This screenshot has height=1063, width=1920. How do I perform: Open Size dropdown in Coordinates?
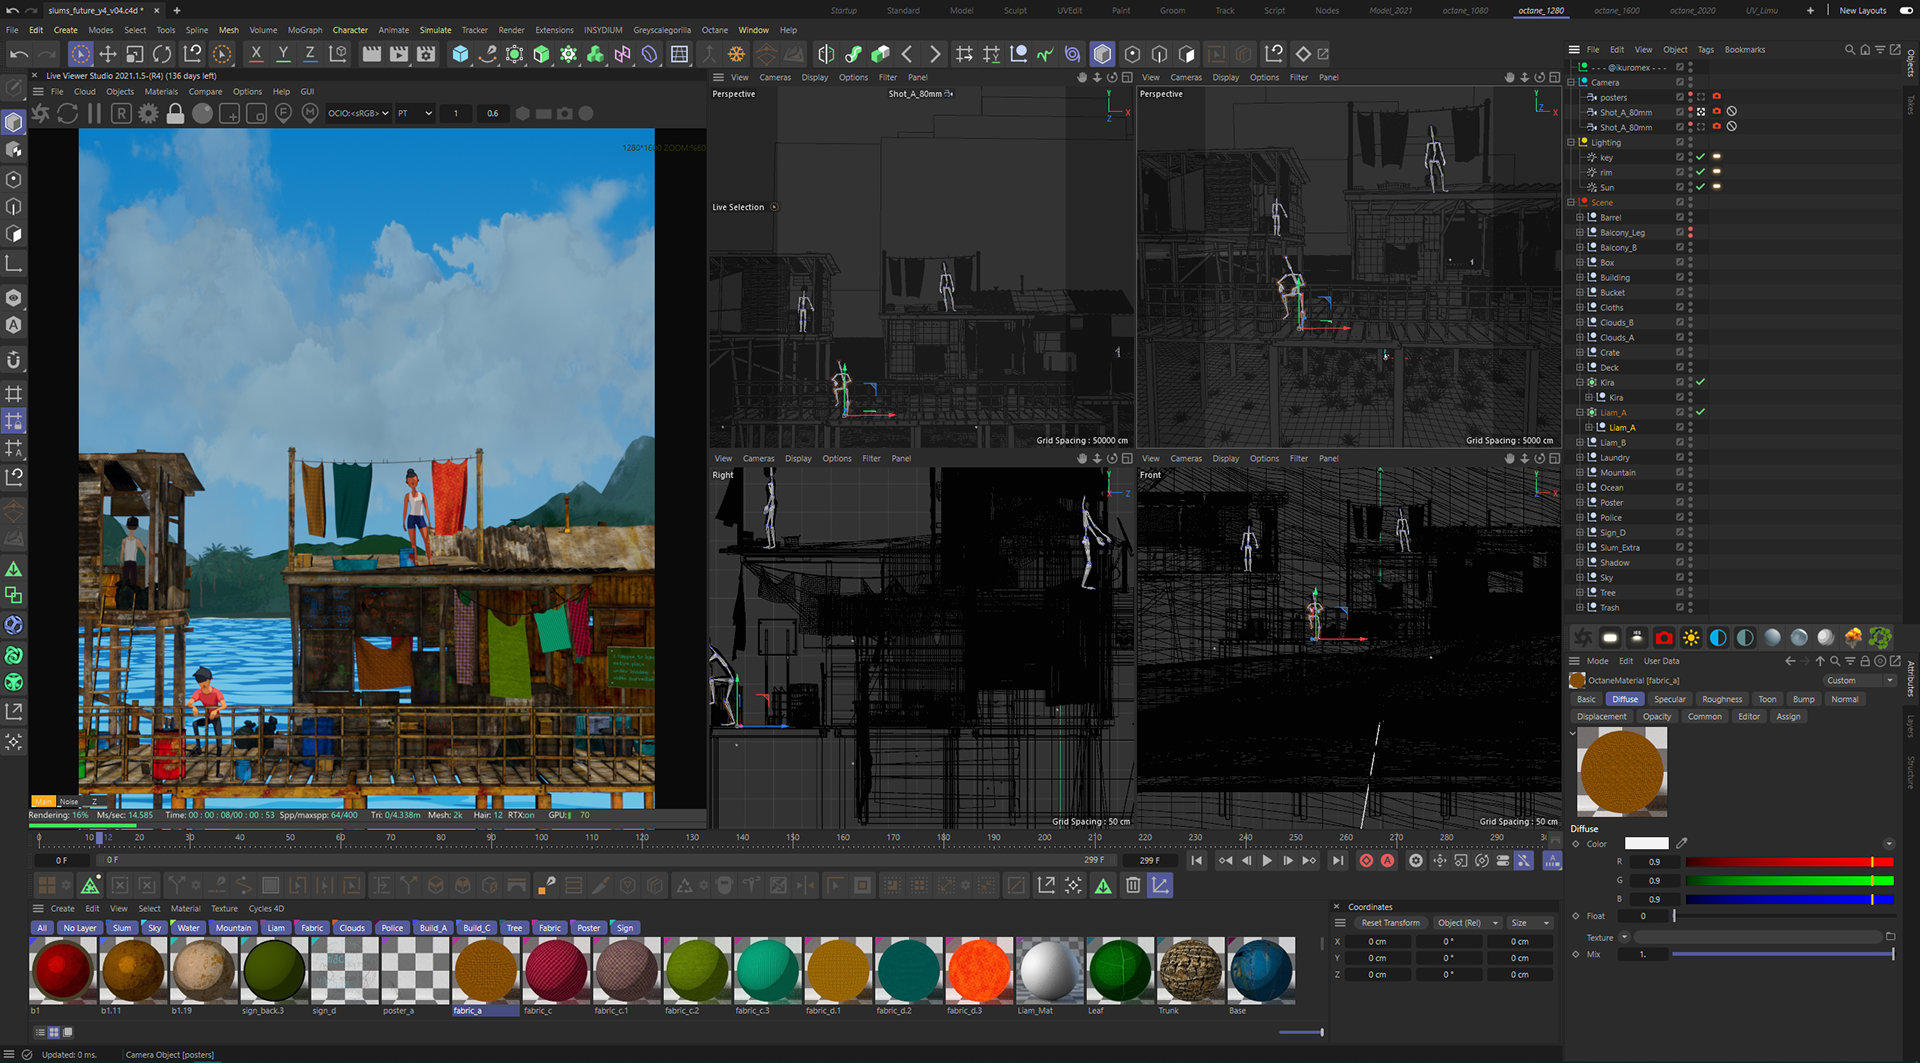point(1530,923)
